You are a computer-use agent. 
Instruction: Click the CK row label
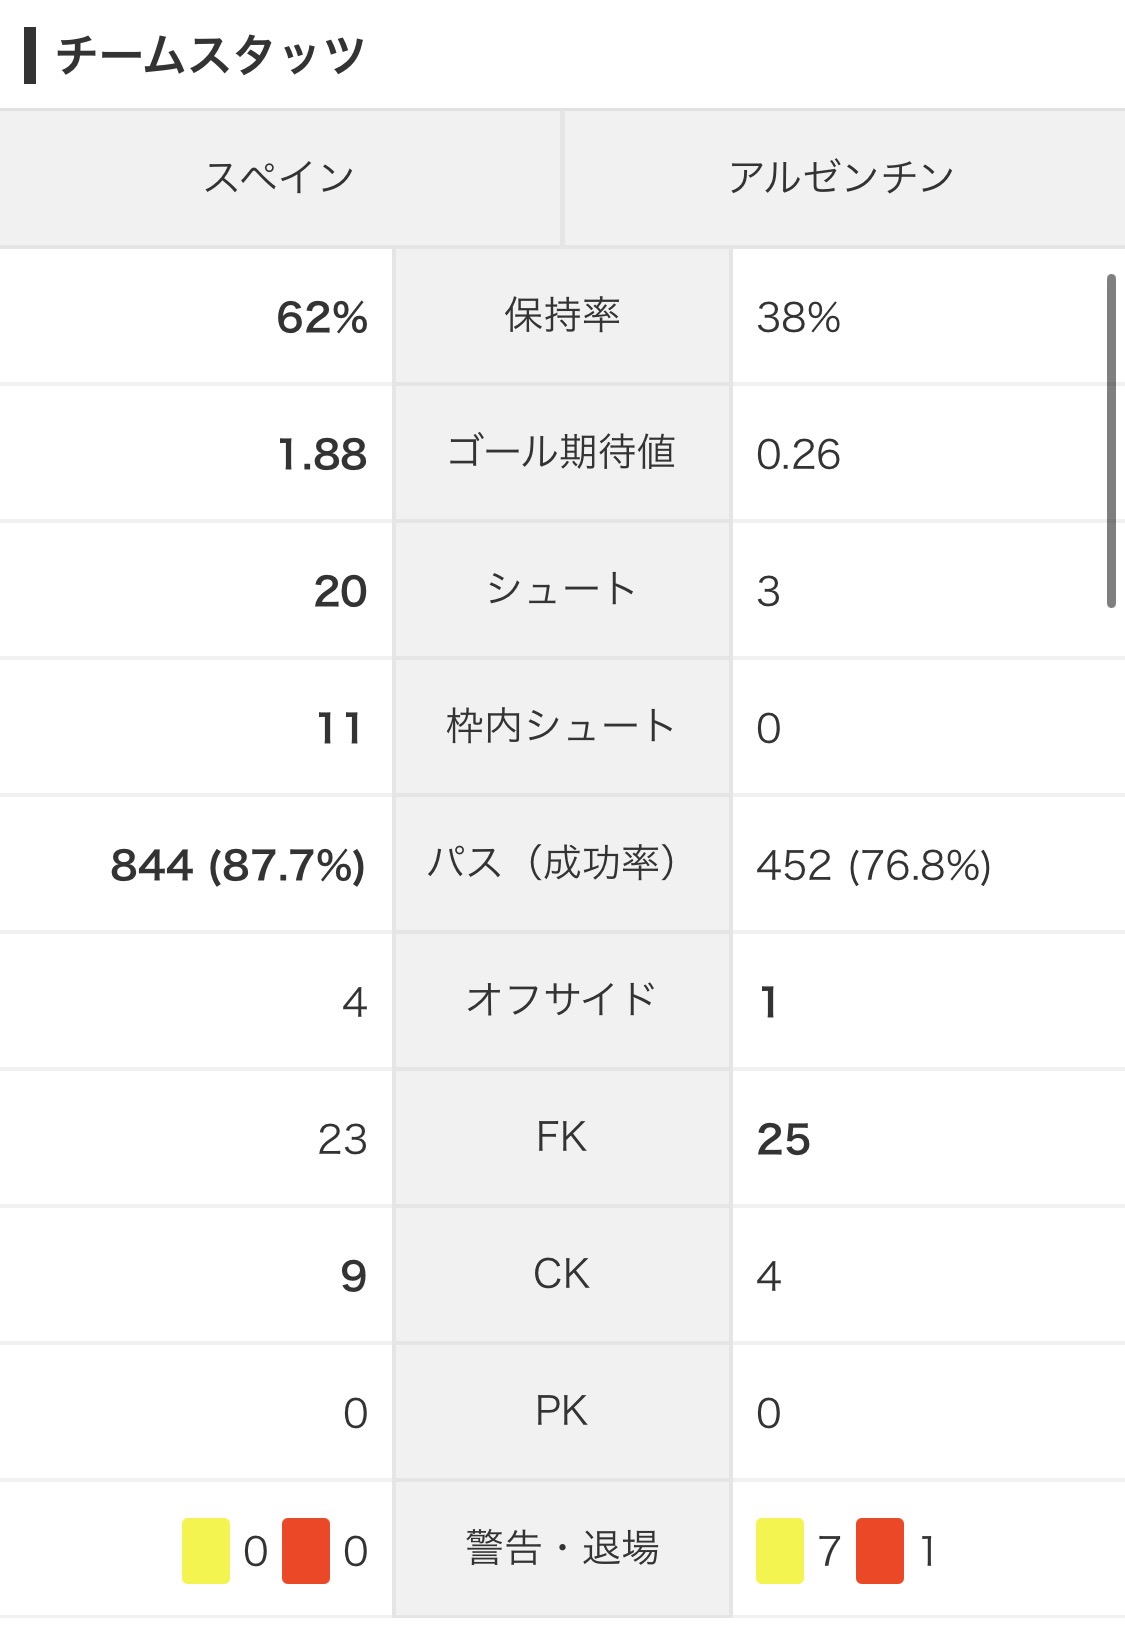(x=562, y=1274)
